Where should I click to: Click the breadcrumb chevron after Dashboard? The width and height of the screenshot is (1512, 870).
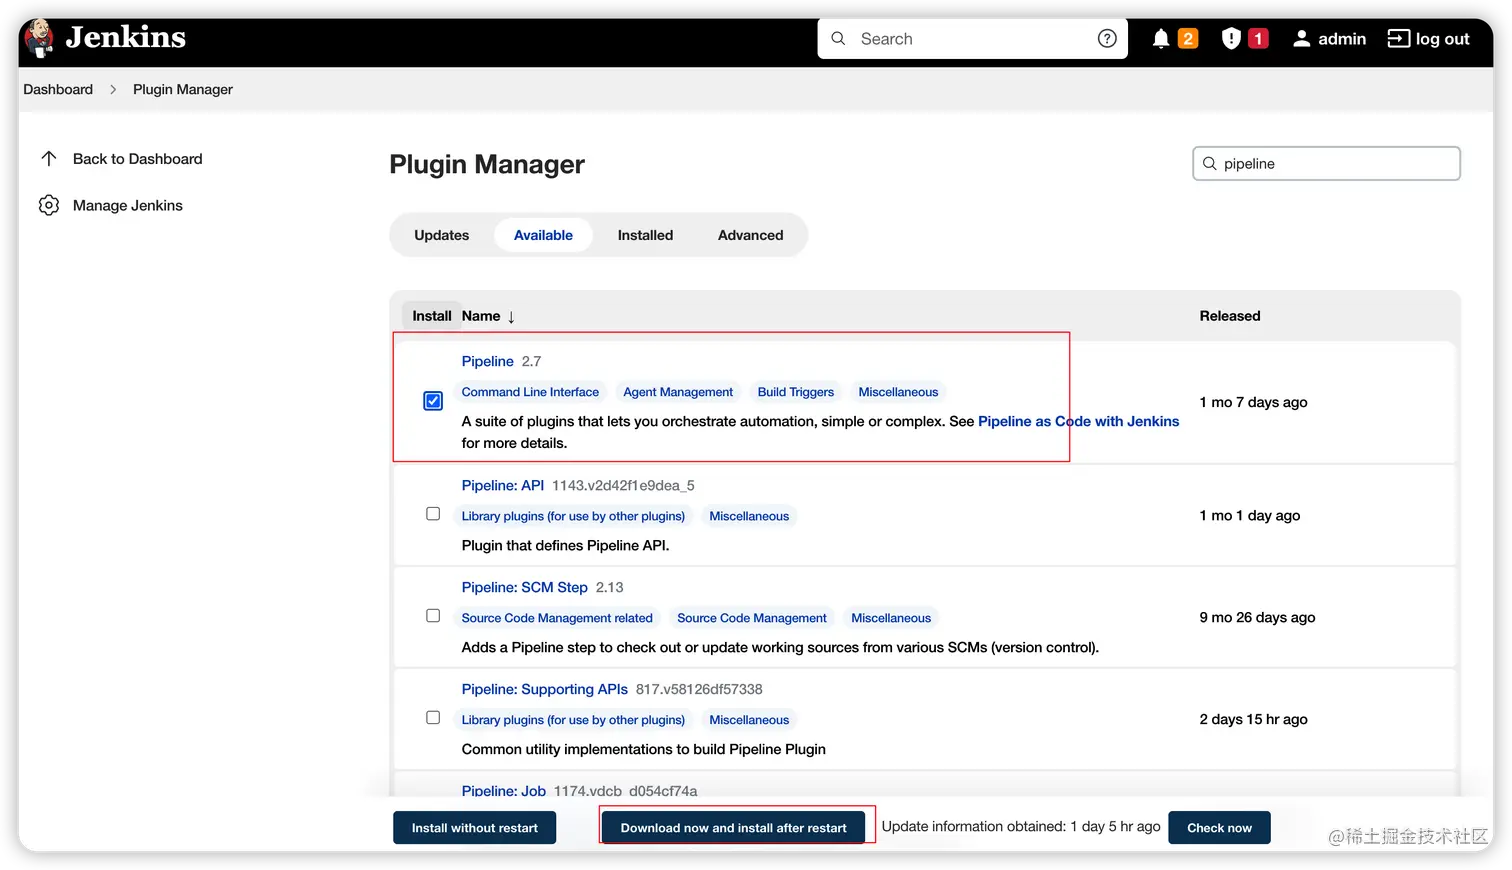tap(113, 90)
